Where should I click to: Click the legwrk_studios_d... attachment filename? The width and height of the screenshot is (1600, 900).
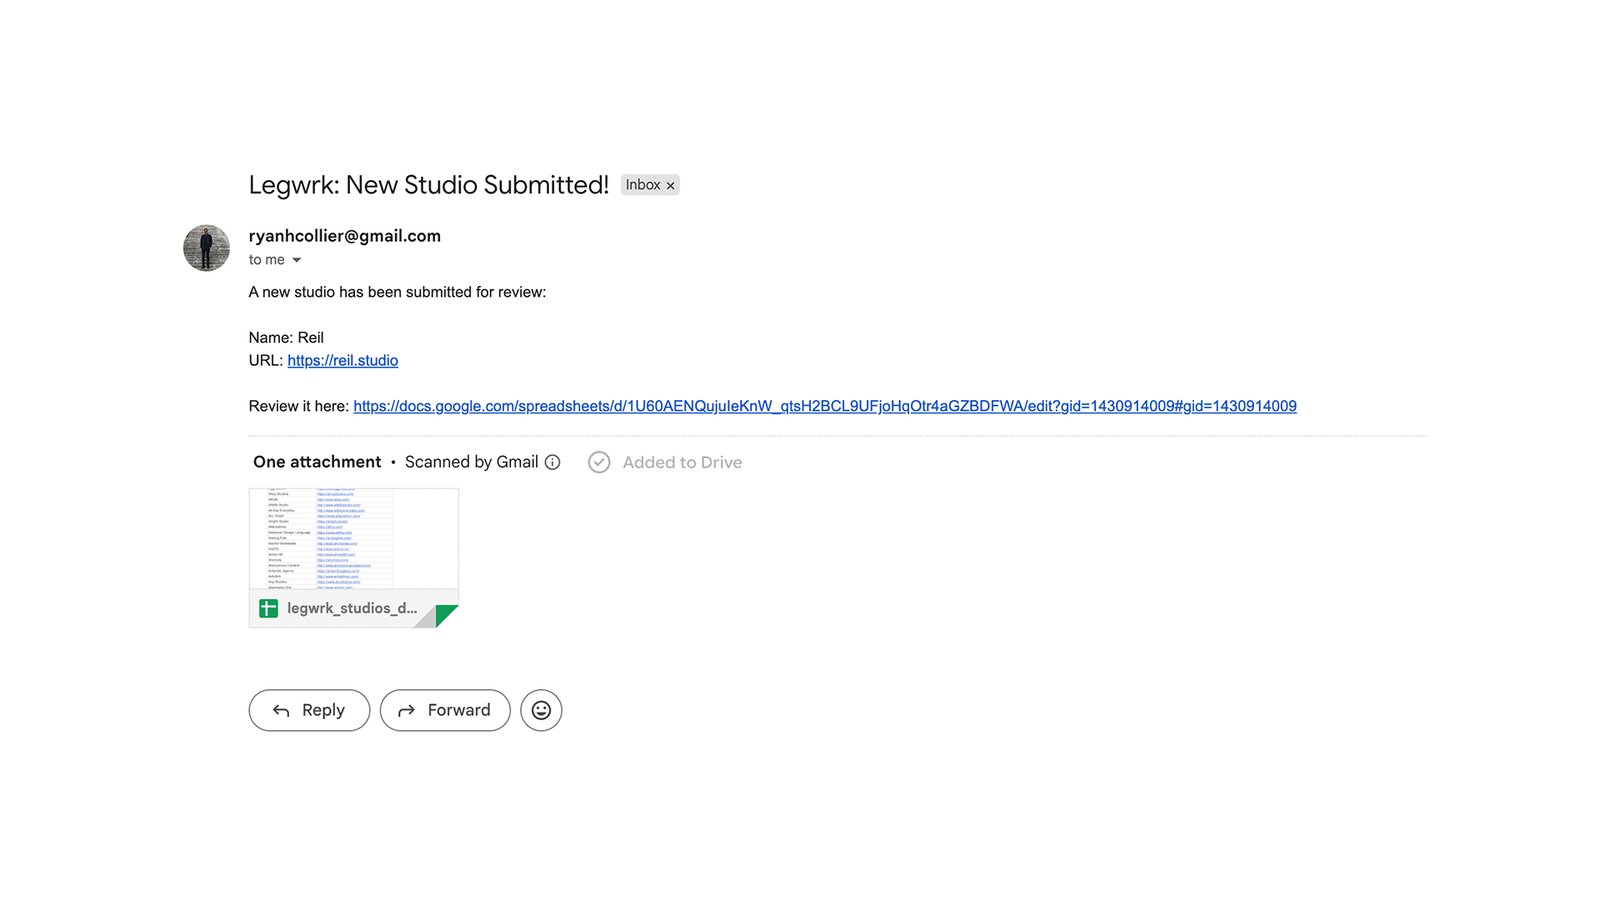pos(352,608)
